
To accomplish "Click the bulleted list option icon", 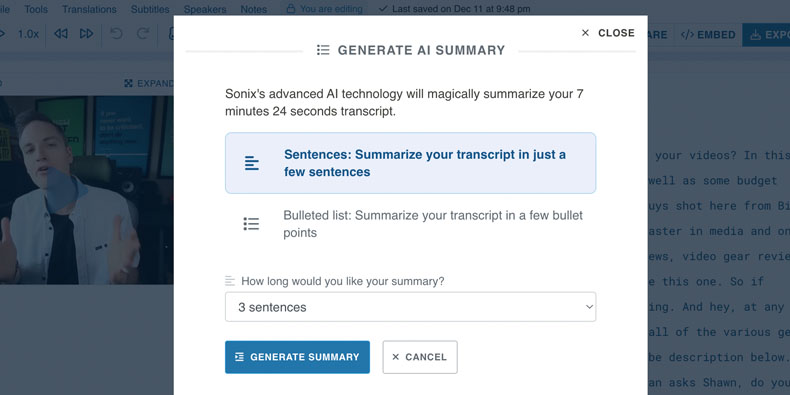I will (251, 224).
